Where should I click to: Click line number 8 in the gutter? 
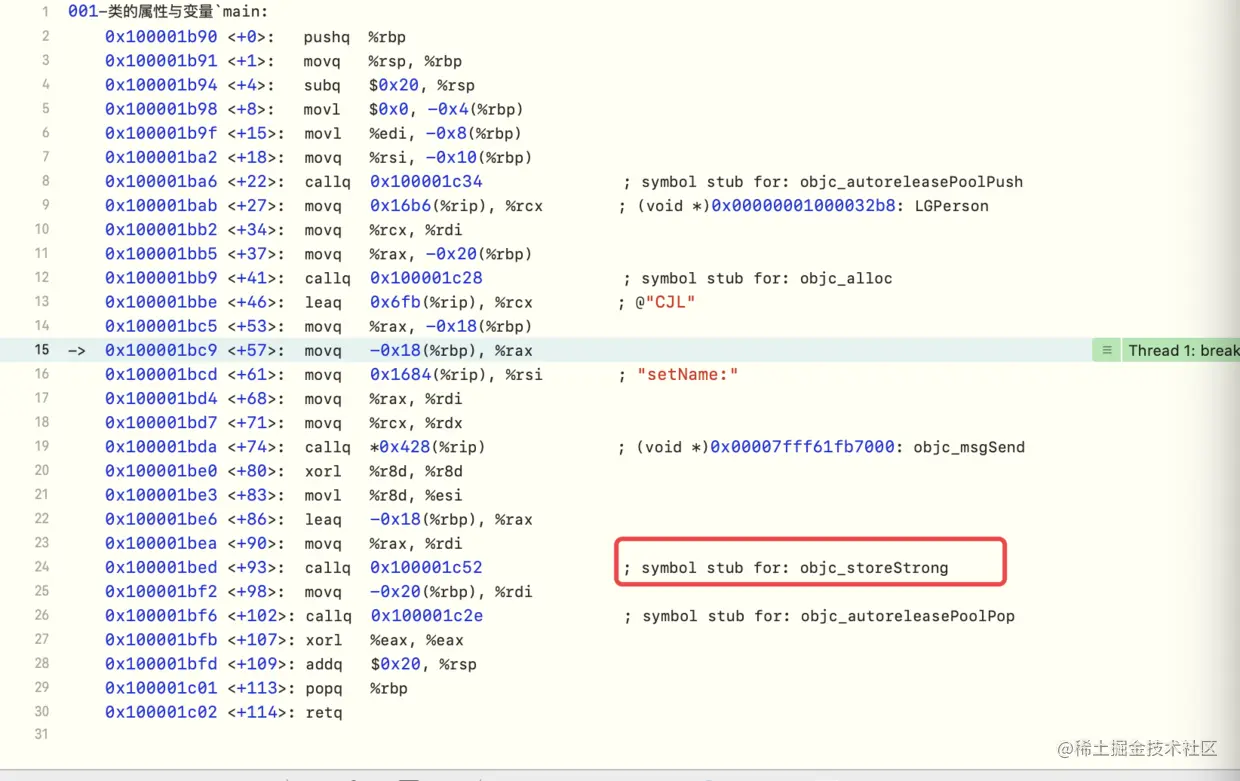45,181
